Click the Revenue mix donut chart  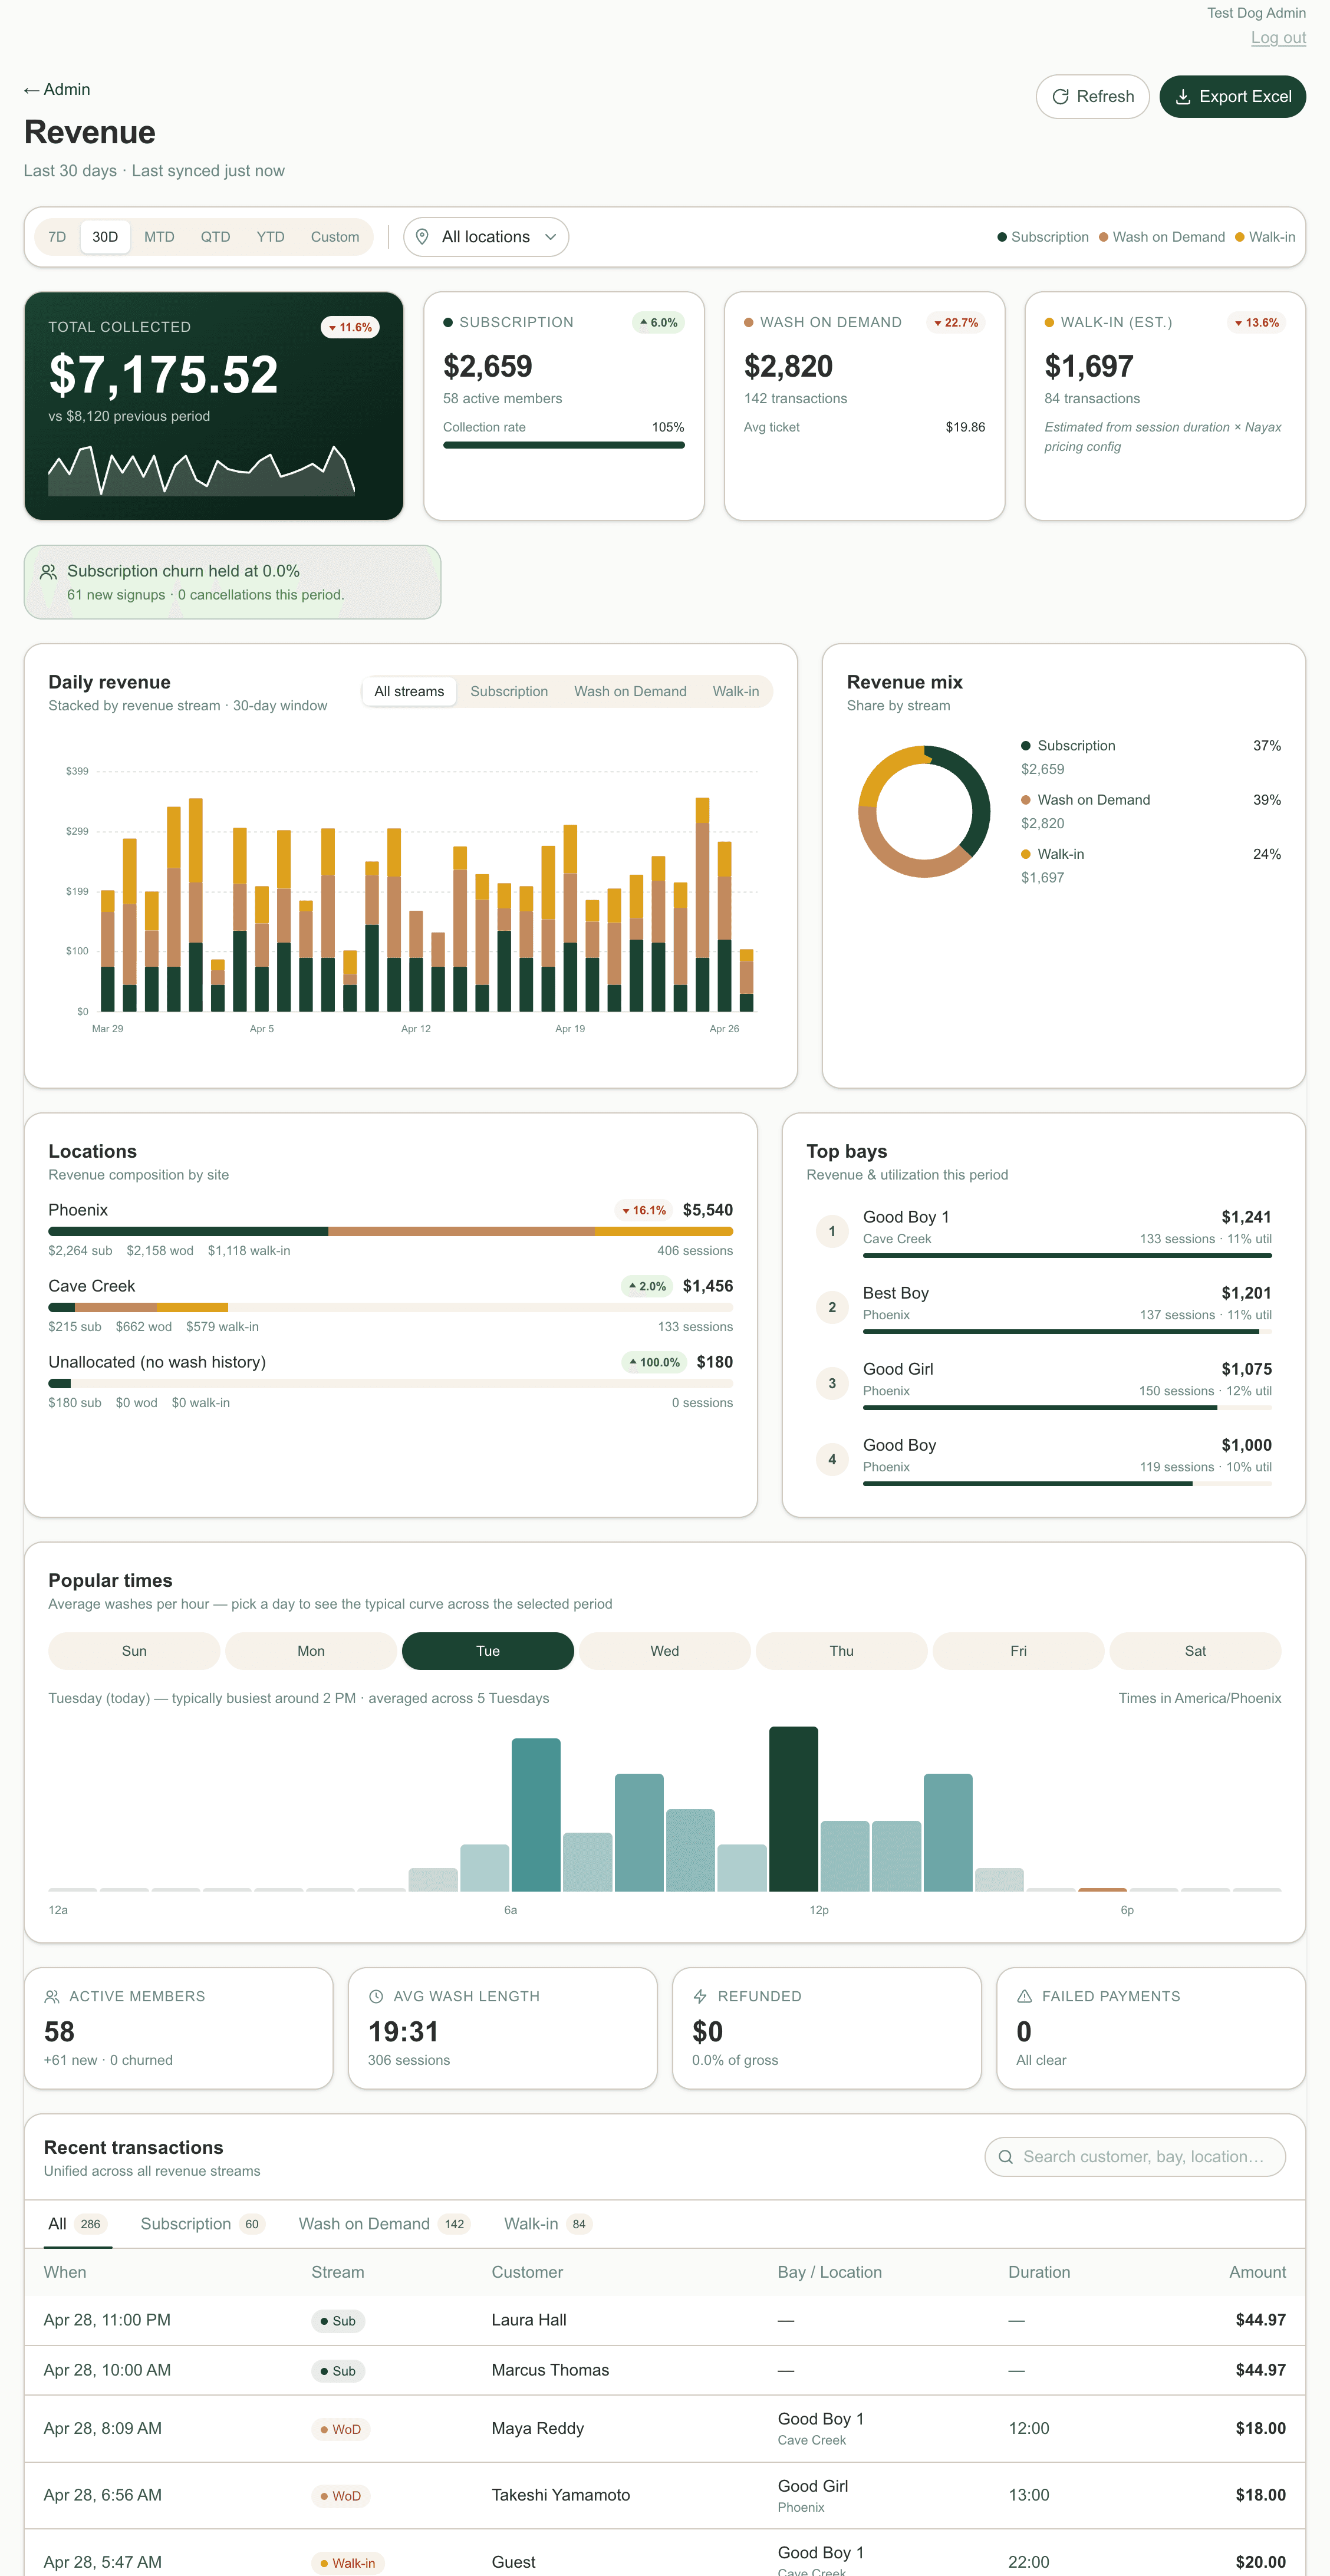click(x=925, y=811)
